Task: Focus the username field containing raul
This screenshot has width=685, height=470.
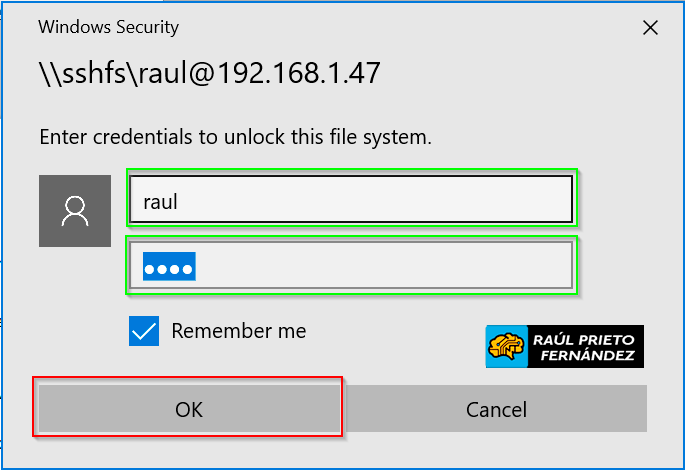Action: [x=350, y=200]
